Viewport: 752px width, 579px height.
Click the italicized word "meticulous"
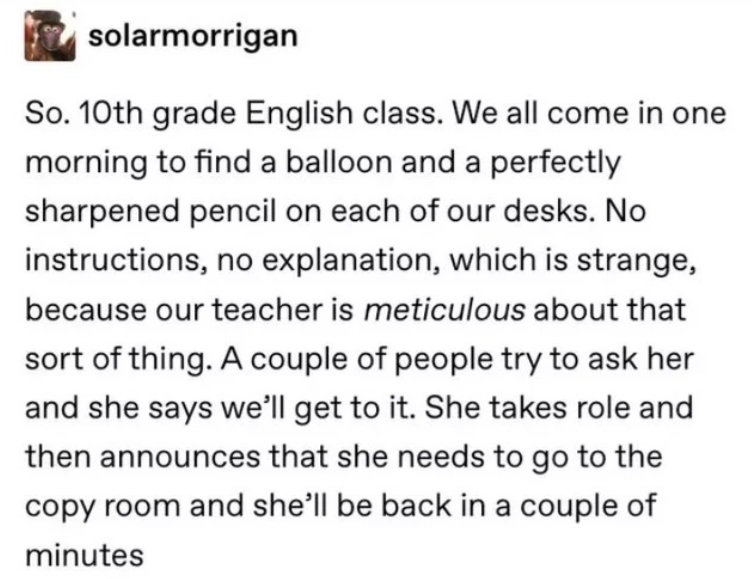pos(446,310)
